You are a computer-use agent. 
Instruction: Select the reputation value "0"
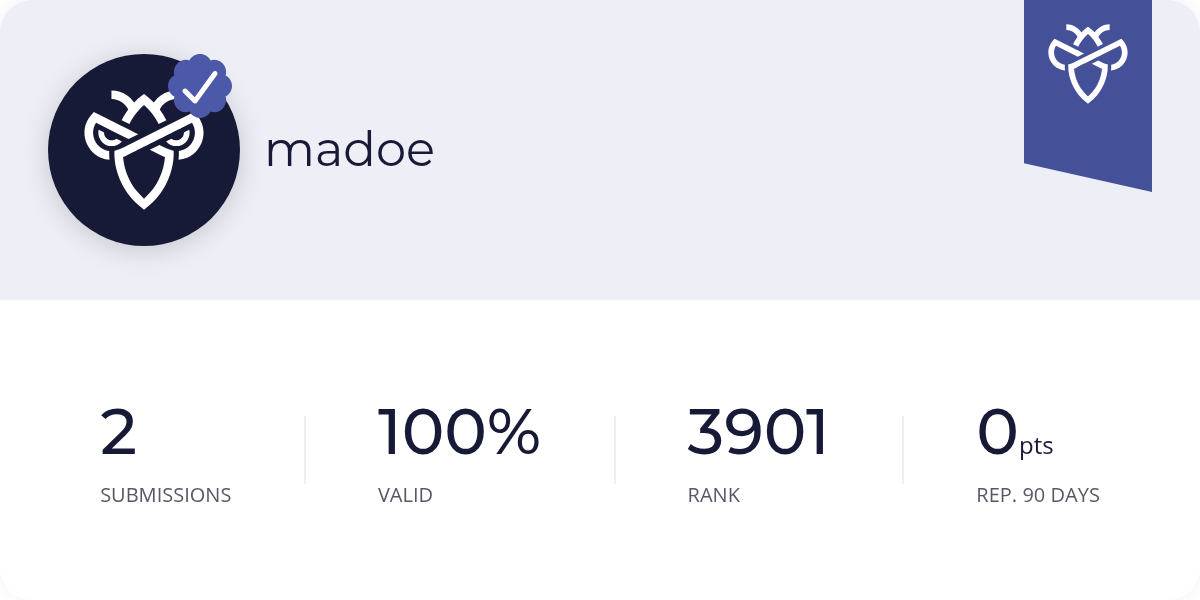(x=997, y=433)
